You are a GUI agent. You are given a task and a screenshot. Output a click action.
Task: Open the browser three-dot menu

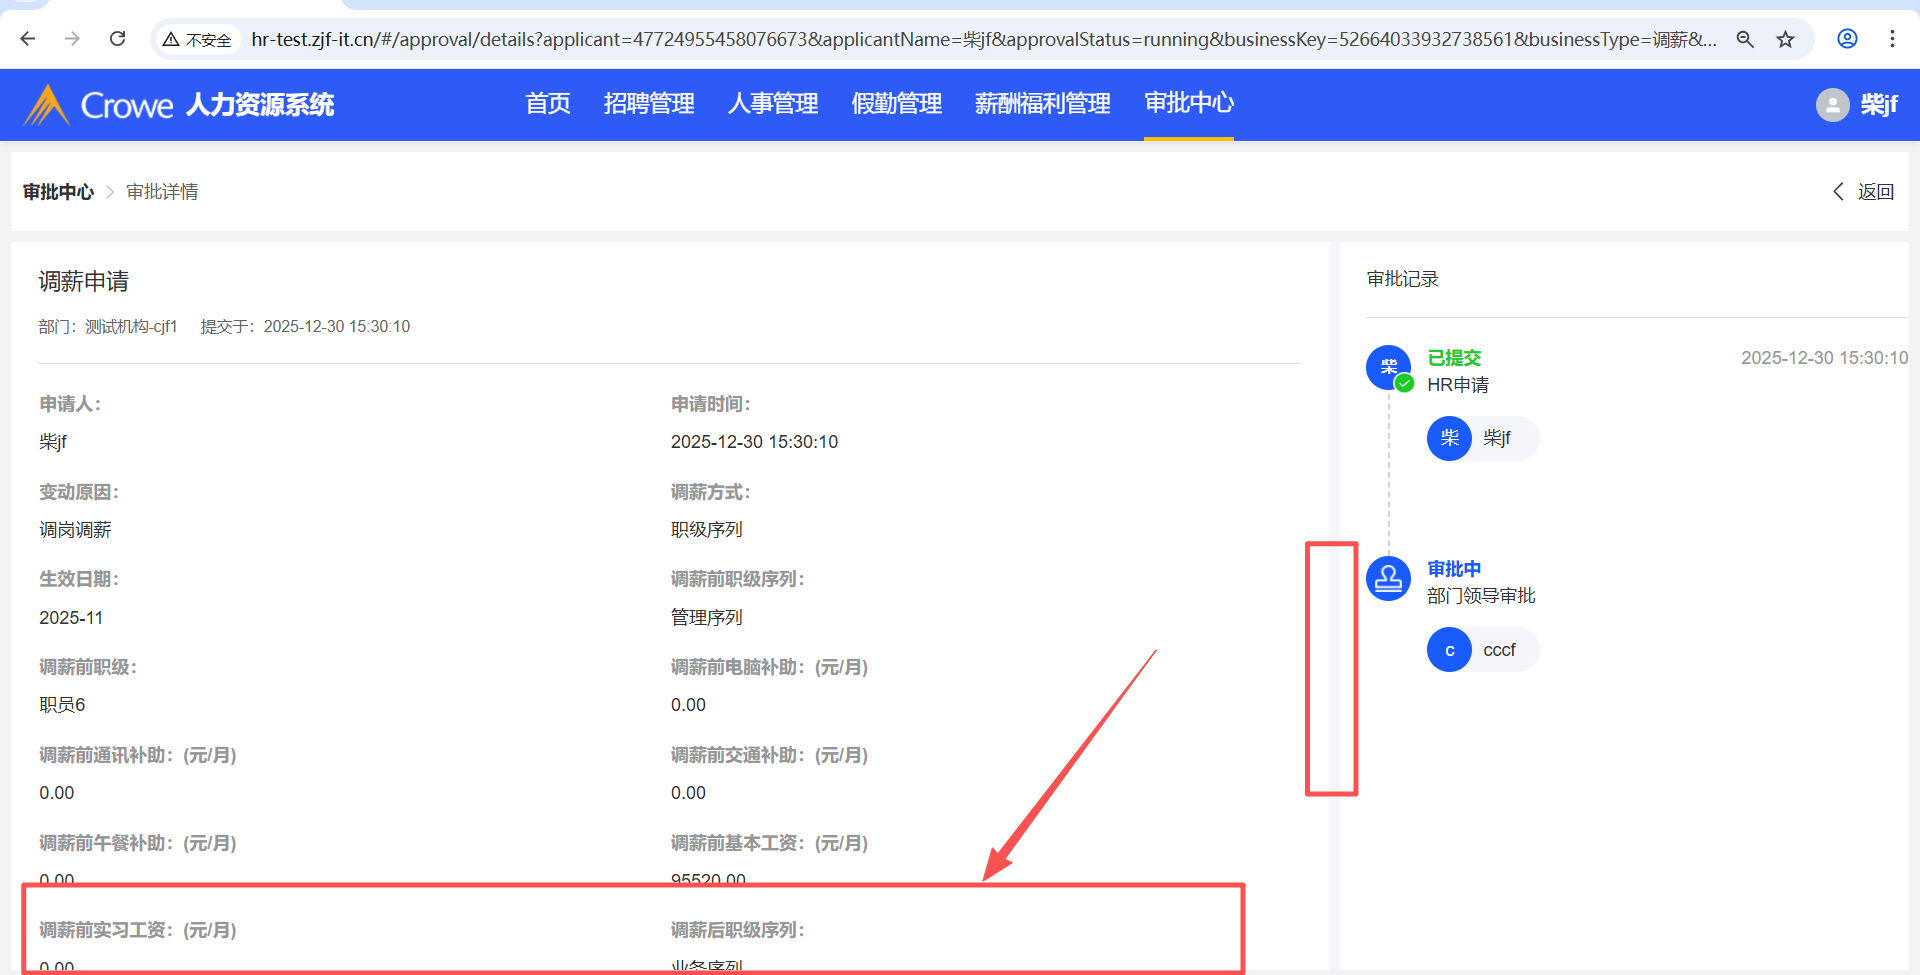(1892, 39)
